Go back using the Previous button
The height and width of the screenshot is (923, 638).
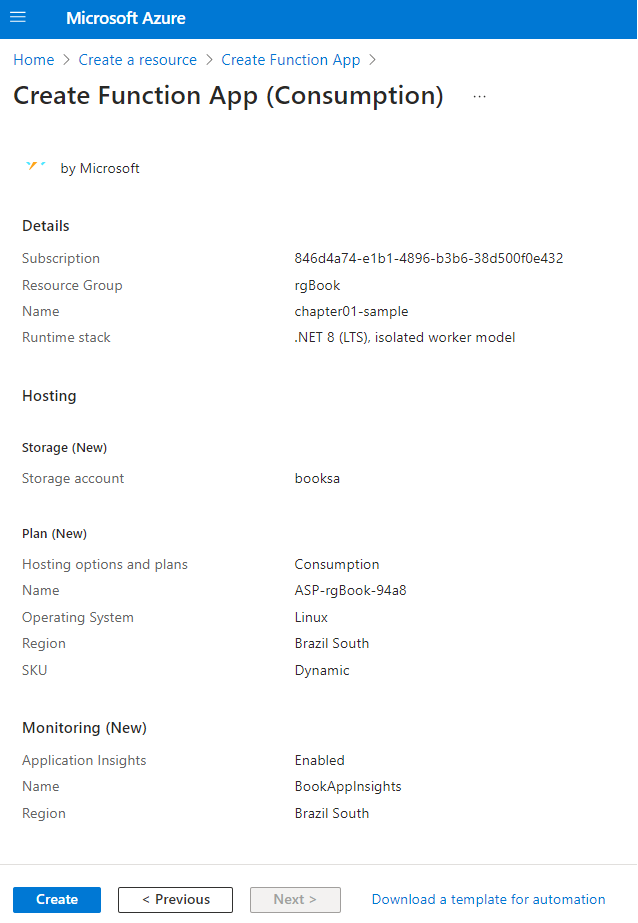pyautogui.click(x=175, y=899)
